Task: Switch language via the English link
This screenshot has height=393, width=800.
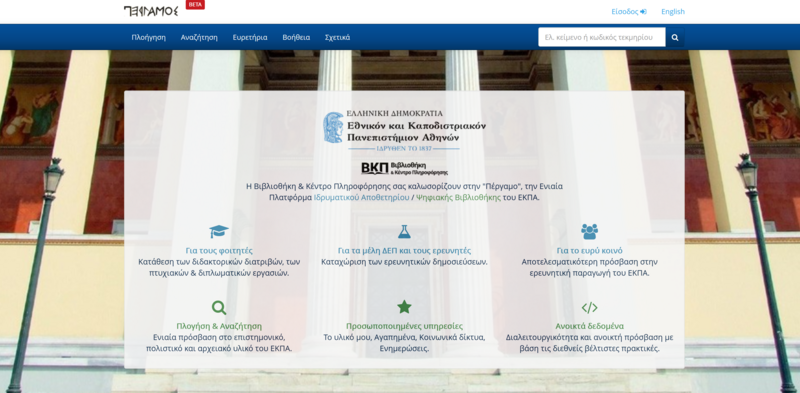Action: pyautogui.click(x=673, y=12)
